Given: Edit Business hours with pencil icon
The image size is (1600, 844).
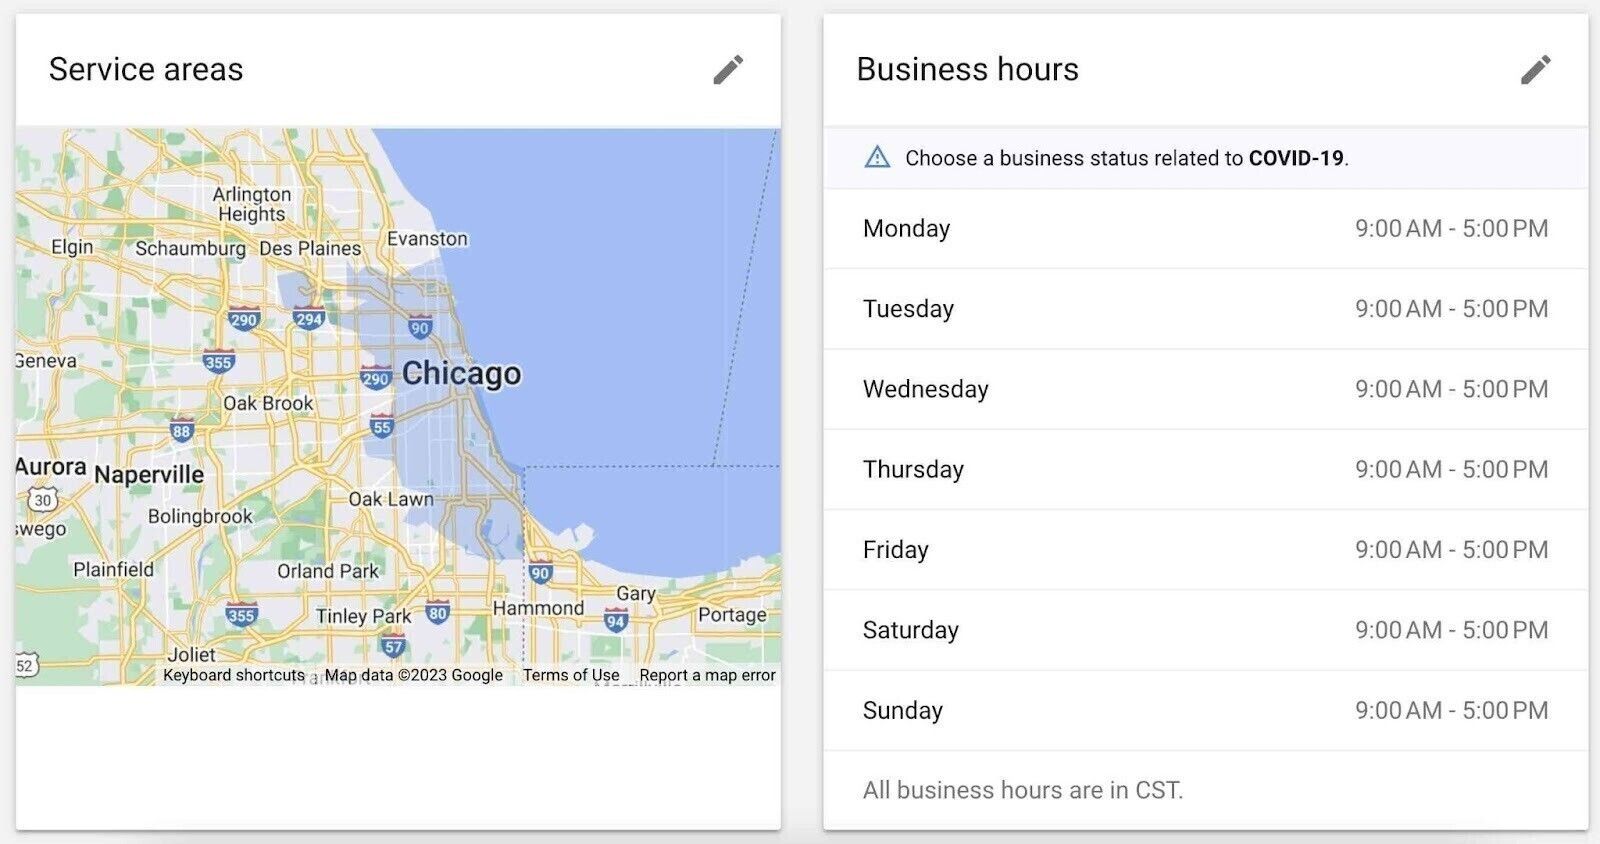Looking at the screenshot, I should pos(1535,70).
